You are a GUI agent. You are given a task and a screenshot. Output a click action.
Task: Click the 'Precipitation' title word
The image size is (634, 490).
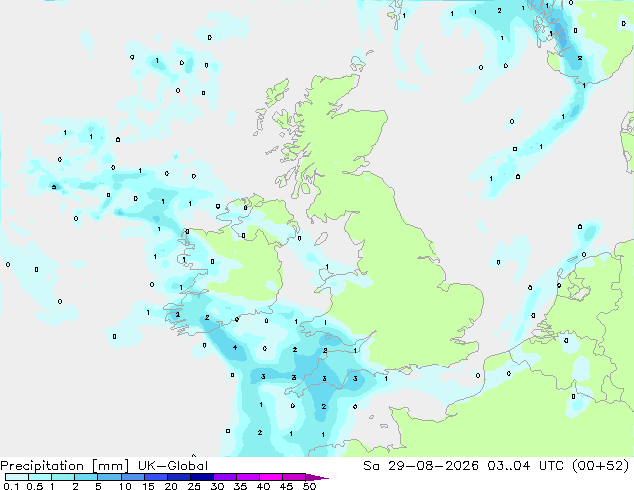tap(42, 466)
